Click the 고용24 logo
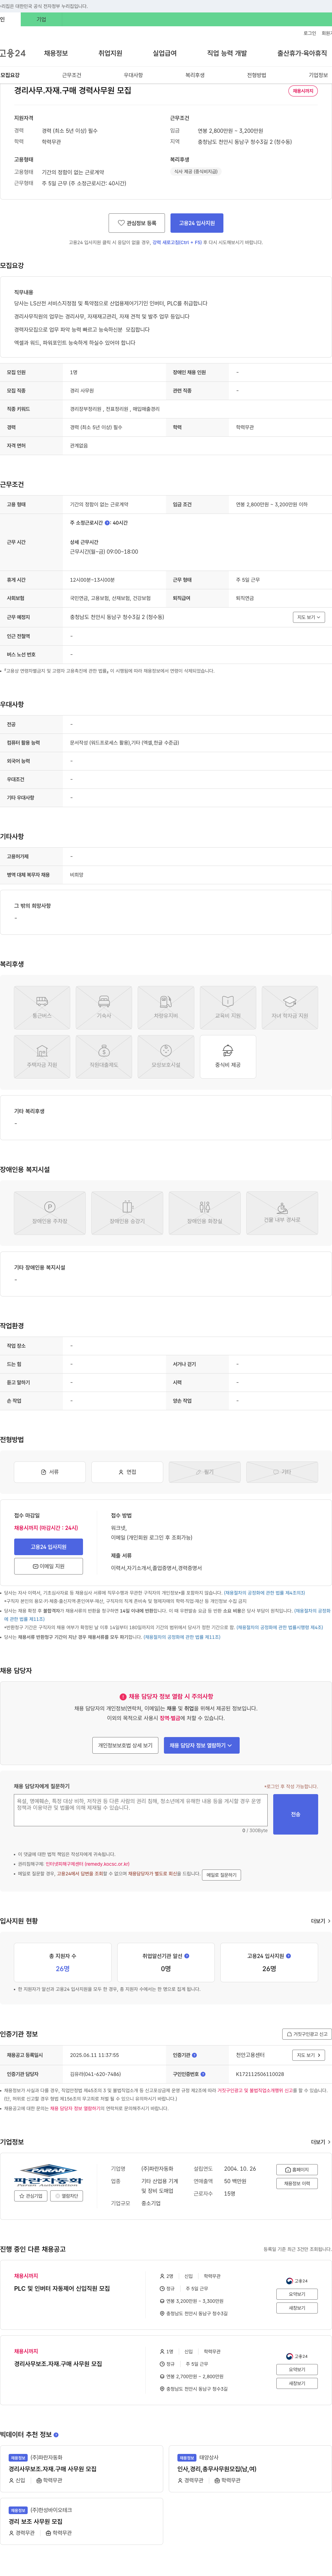 point(13,53)
